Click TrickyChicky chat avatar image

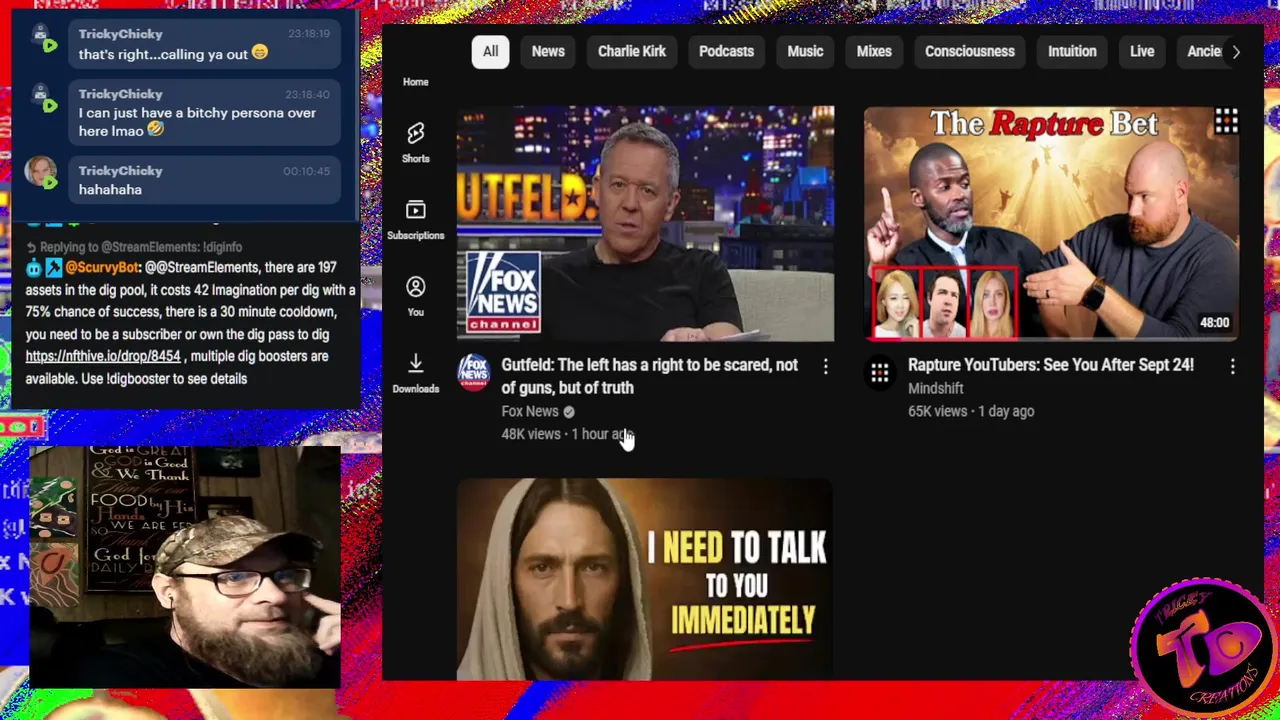pyautogui.click(x=41, y=173)
